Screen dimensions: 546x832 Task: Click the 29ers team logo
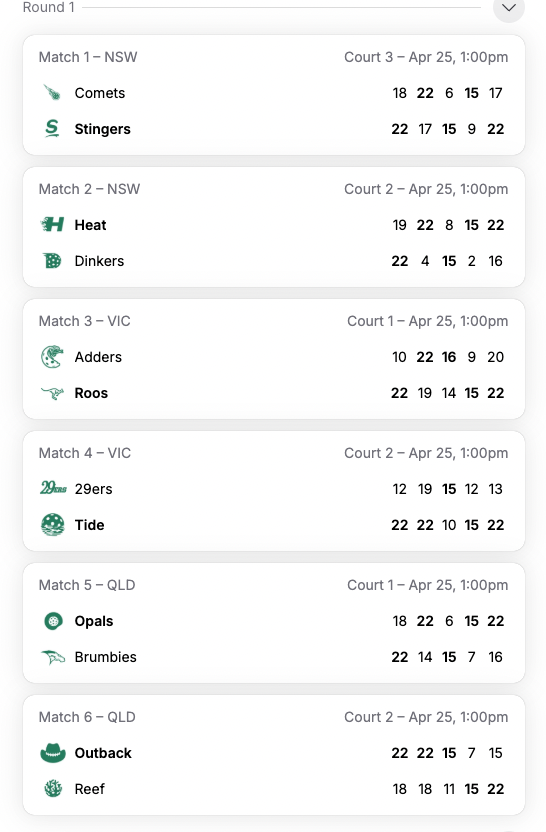[x=53, y=488]
